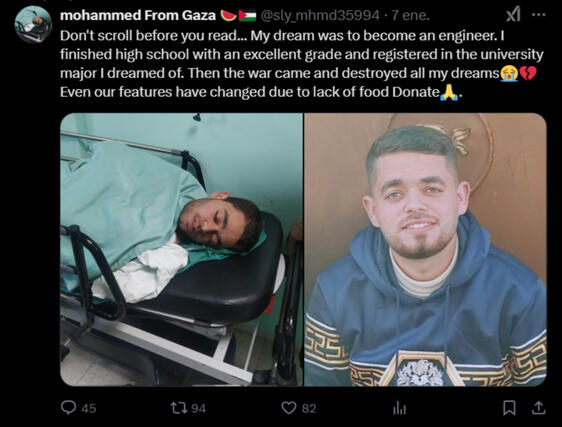Click the 82 likes count
This screenshot has width=562, height=427.
pos(309,408)
